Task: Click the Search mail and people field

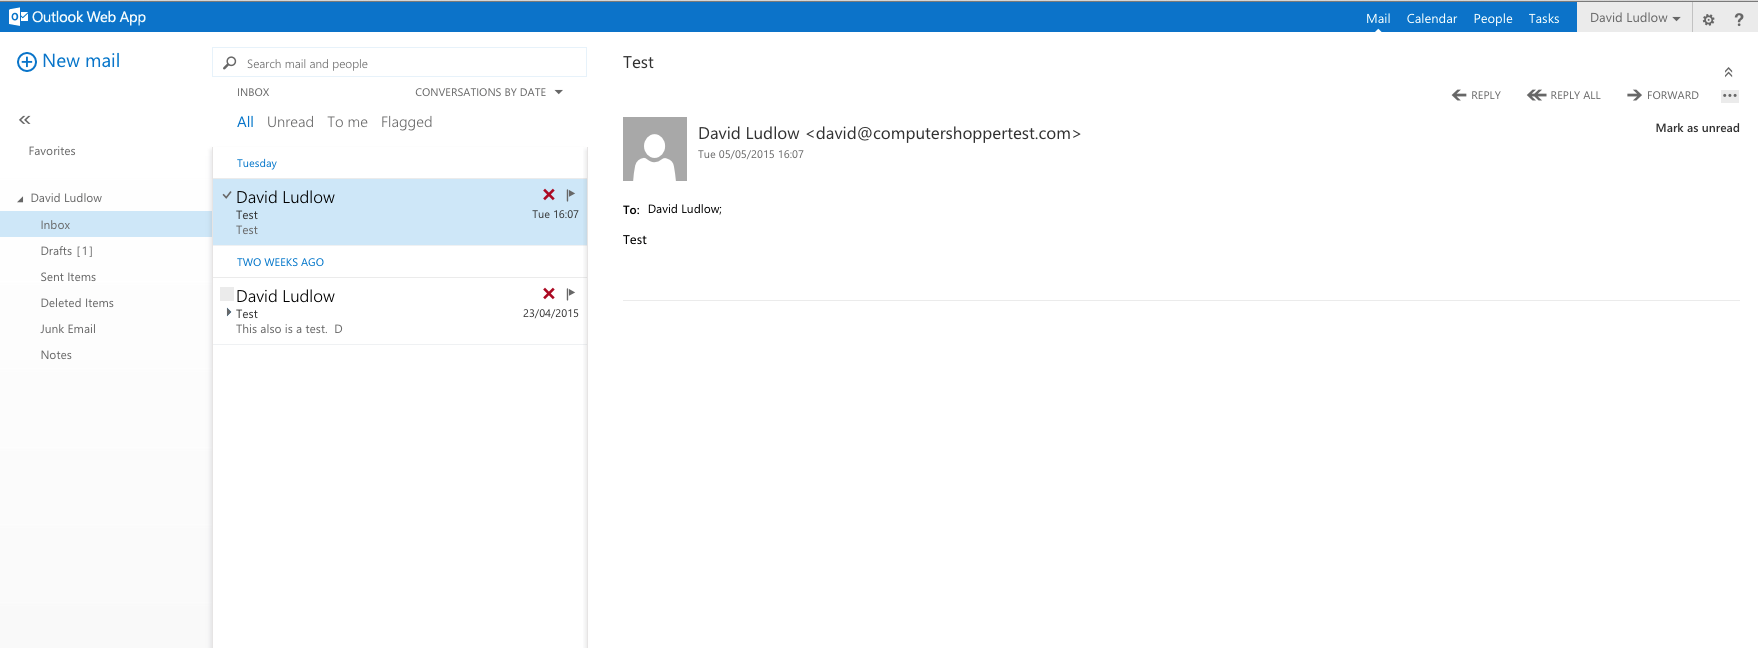Action: coord(399,63)
